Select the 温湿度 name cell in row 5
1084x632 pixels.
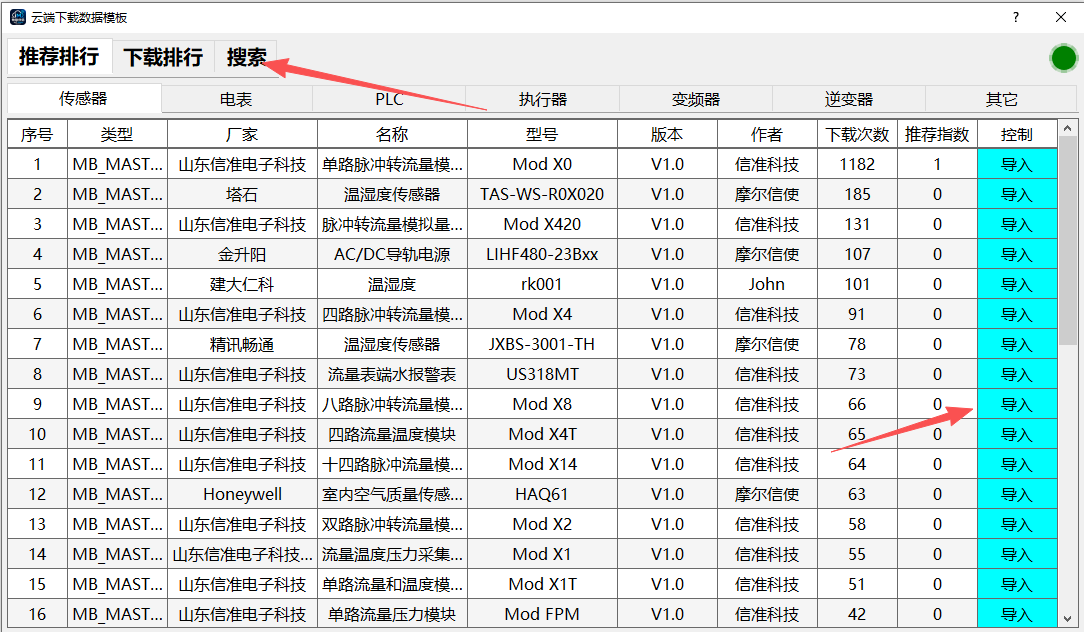coord(392,284)
